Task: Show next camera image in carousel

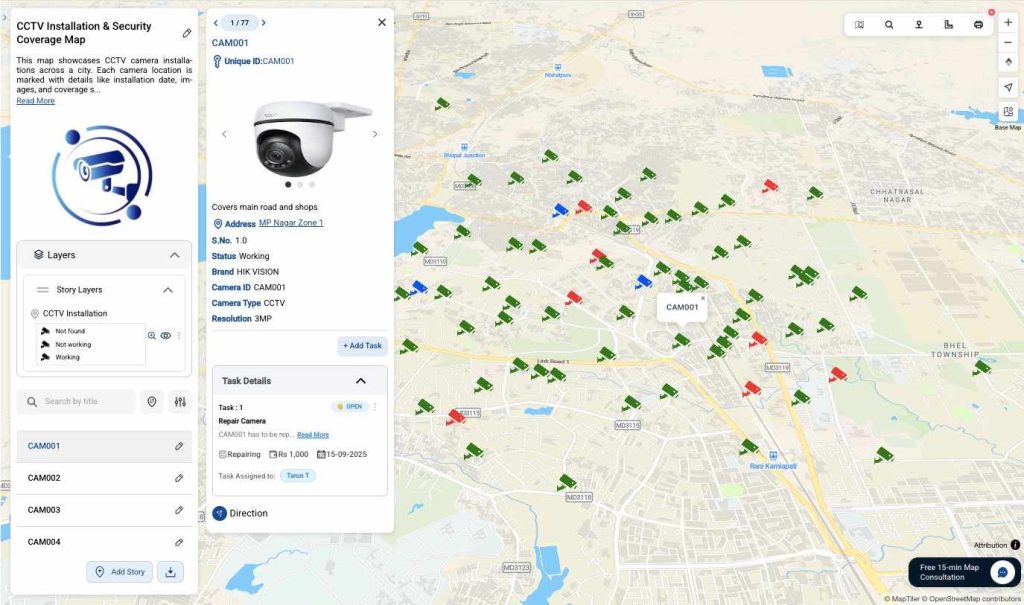Action: coord(375,134)
